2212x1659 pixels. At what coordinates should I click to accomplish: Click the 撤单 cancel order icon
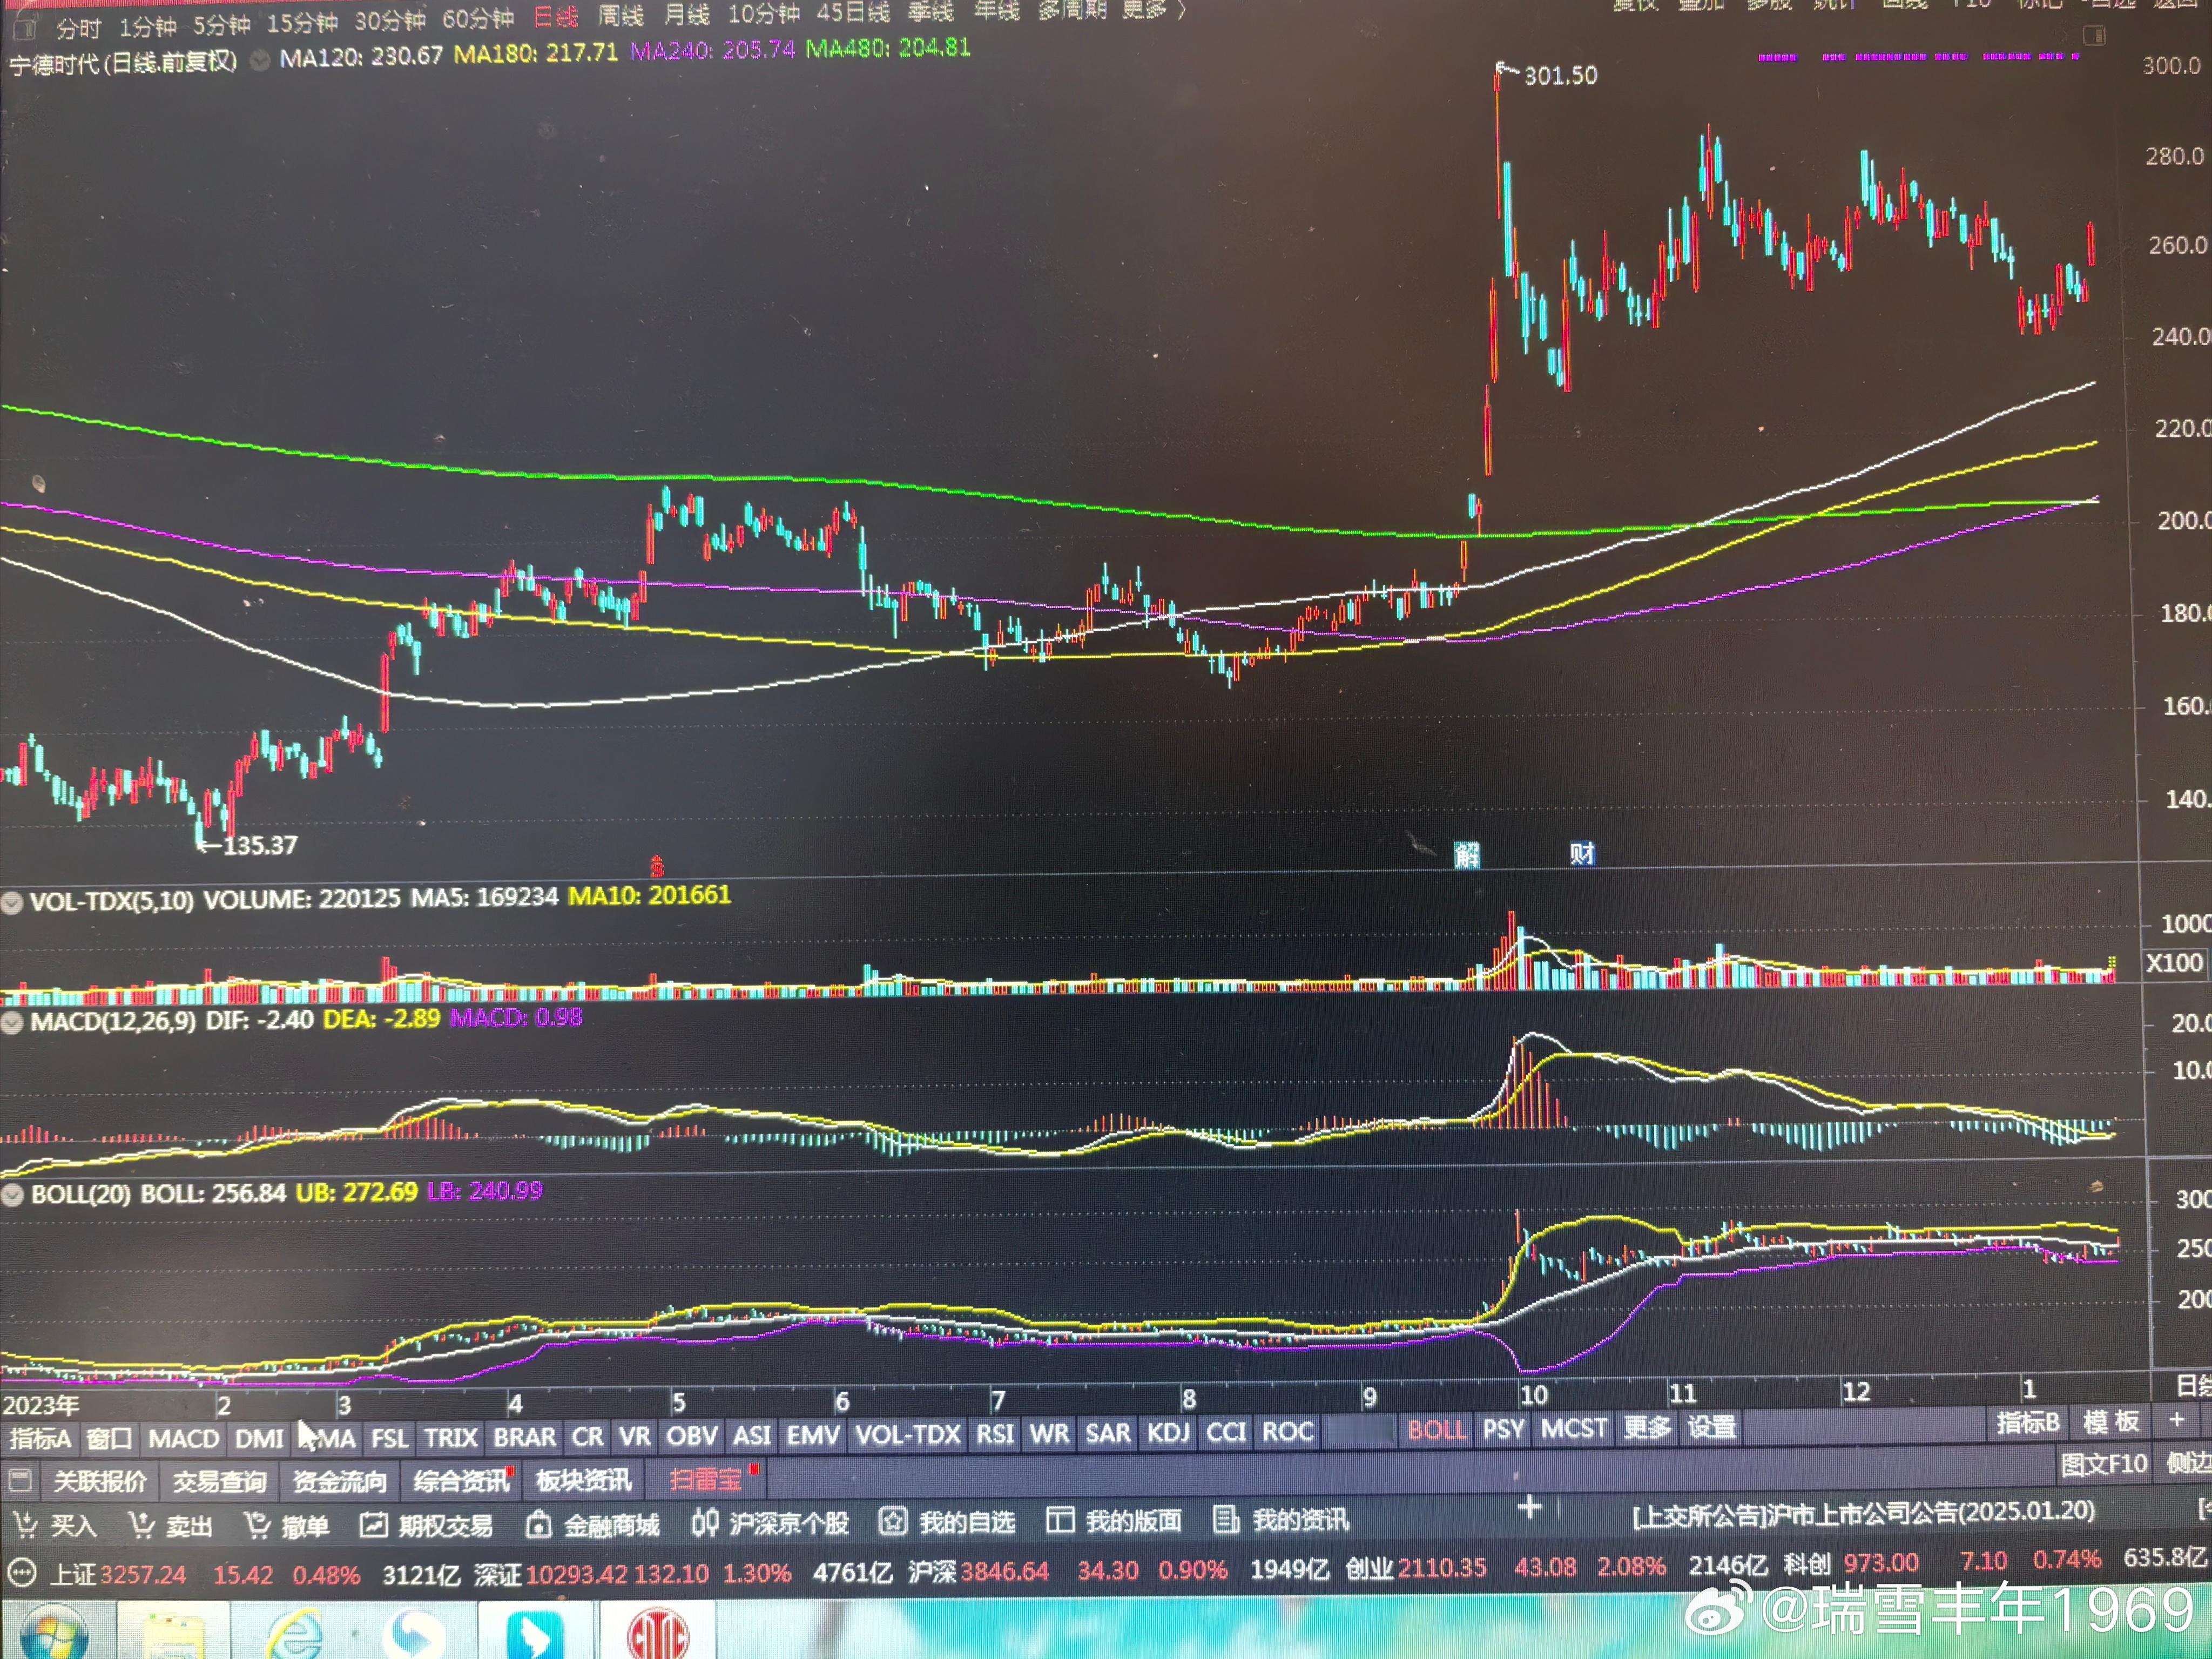257,1524
